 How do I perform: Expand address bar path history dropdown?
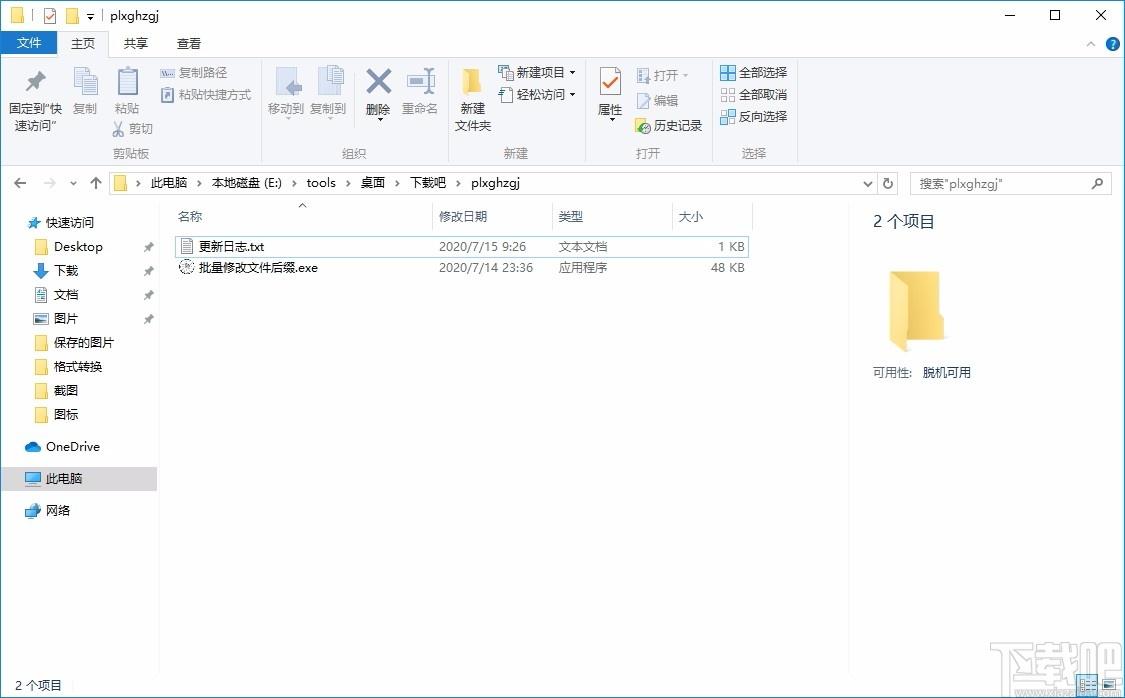(867, 183)
